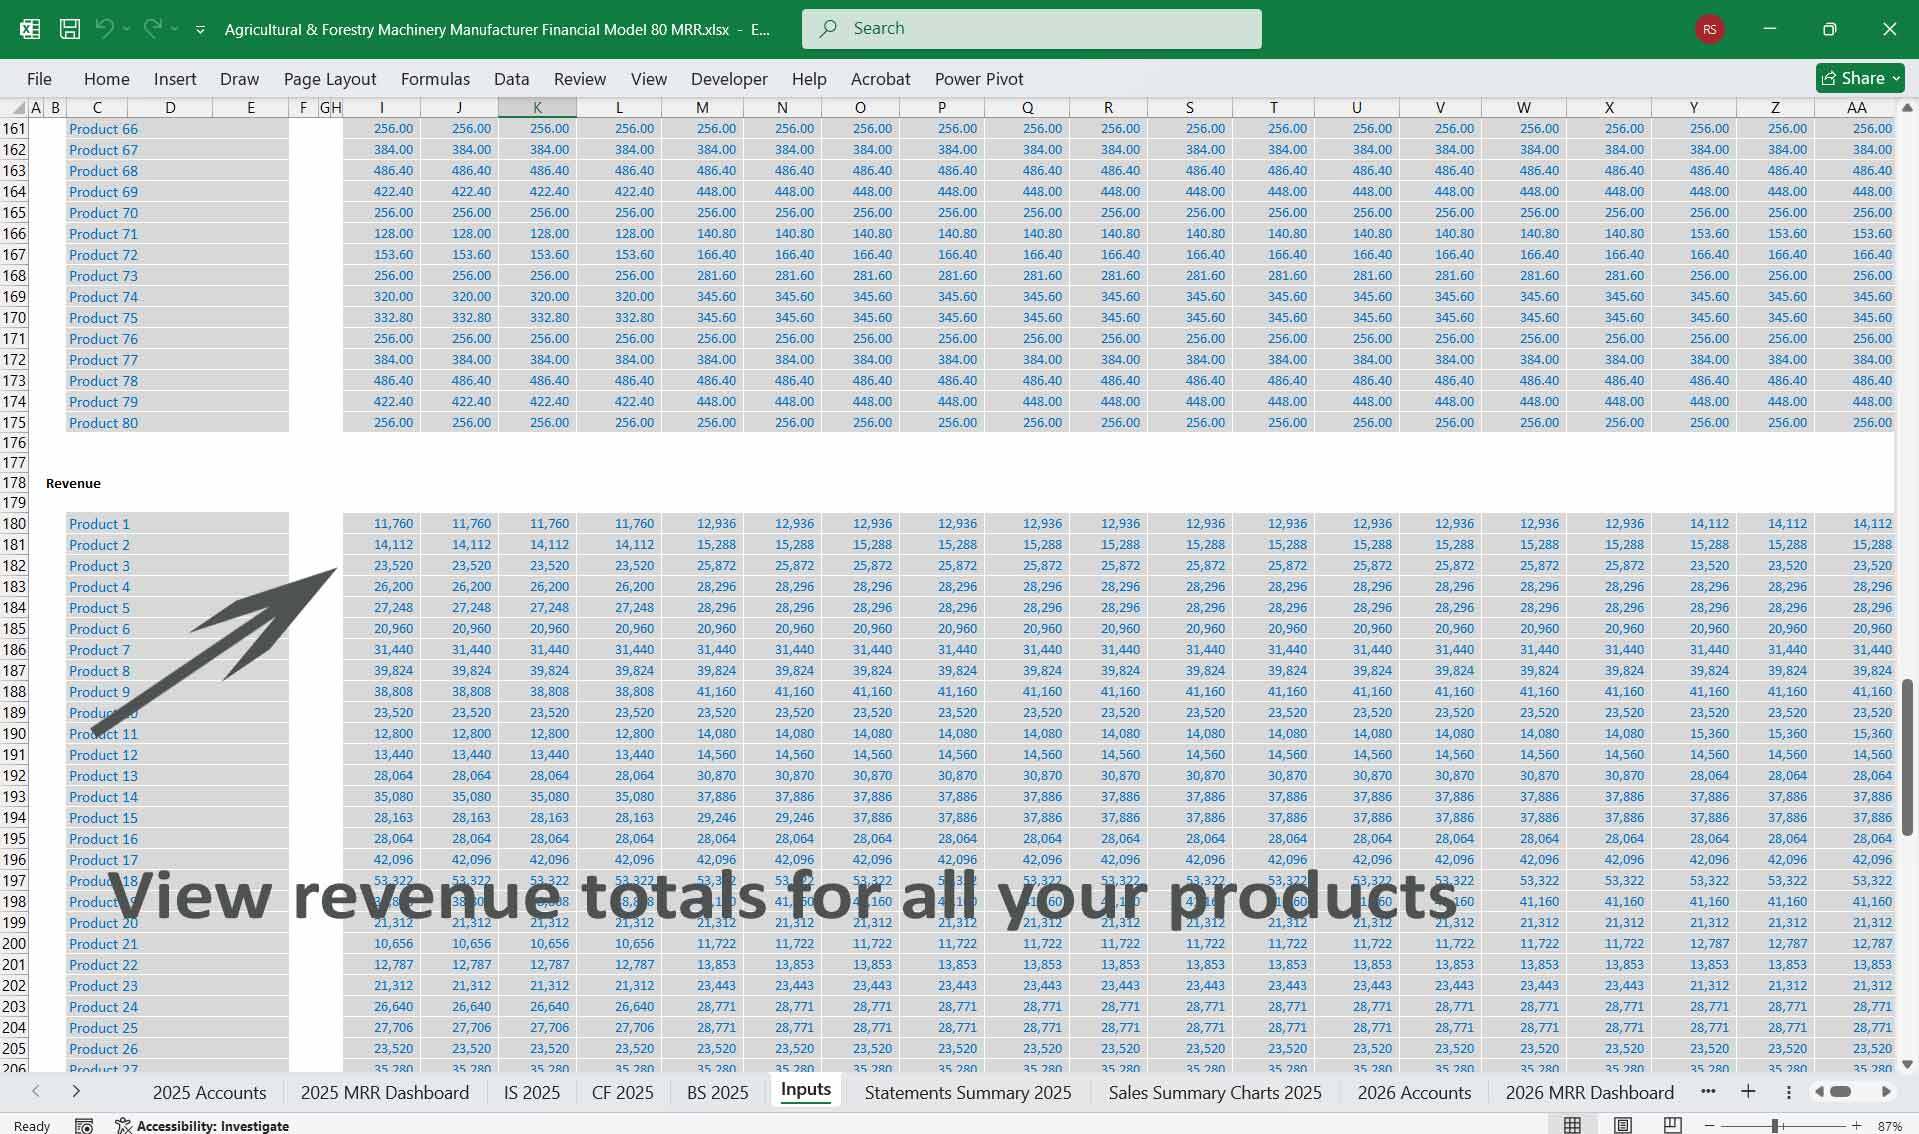Click Accessibility: Investigate in status bar
Image resolution: width=1919 pixels, height=1134 pixels.
coord(202,1126)
